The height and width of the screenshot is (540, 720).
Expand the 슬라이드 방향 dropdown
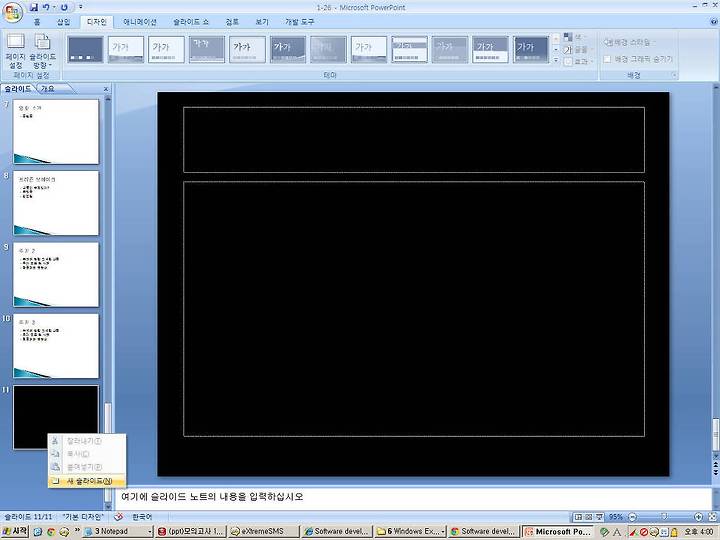42,51
